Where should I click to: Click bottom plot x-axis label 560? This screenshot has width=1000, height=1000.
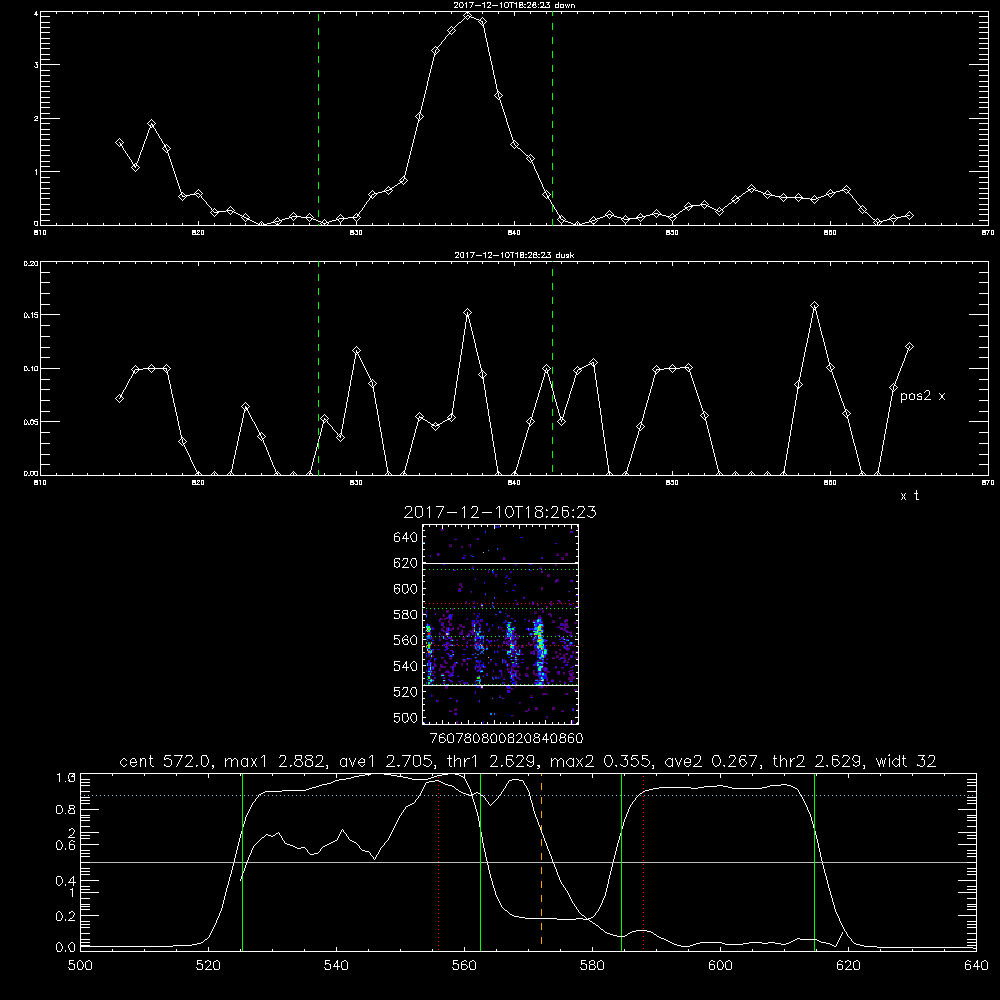pyautogui.click(x=464, y=966)
